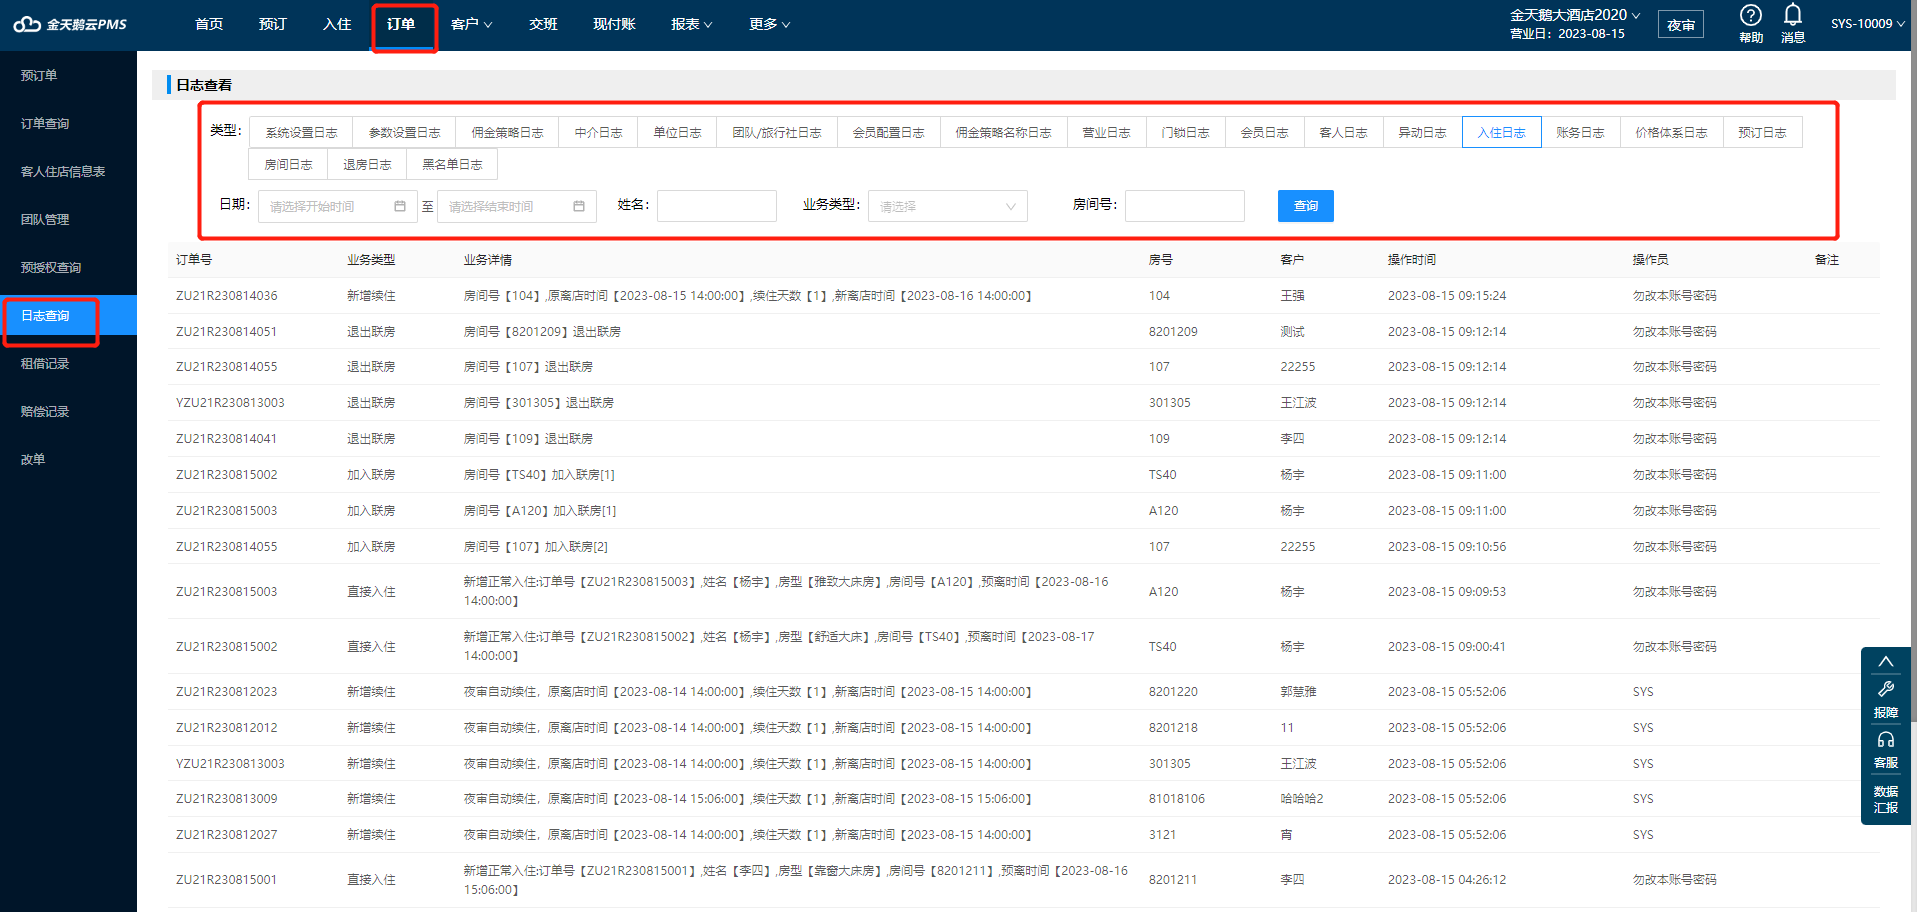Click customer name 郭慧雅

(x=1298, y=692)
